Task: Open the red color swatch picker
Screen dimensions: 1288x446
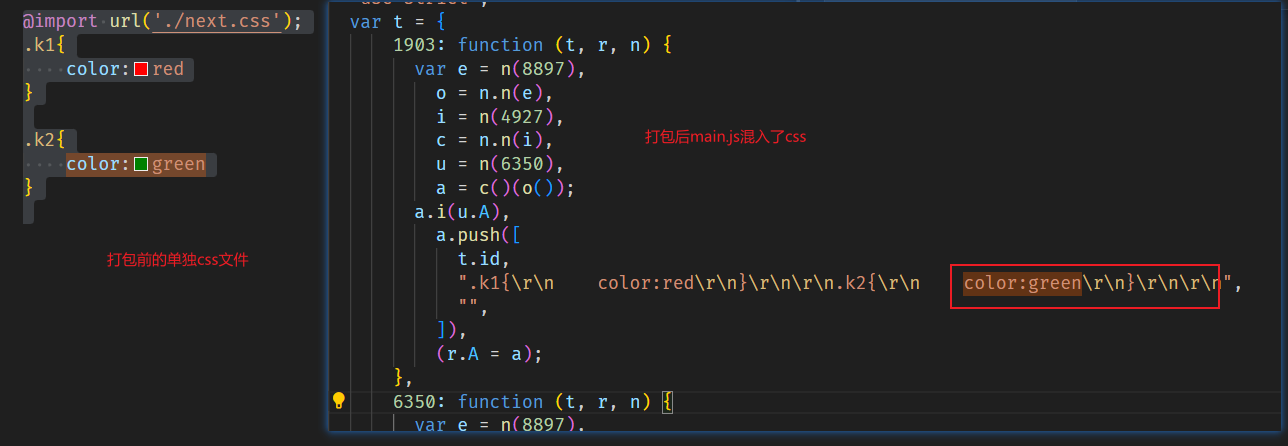Action: [141, 69]
